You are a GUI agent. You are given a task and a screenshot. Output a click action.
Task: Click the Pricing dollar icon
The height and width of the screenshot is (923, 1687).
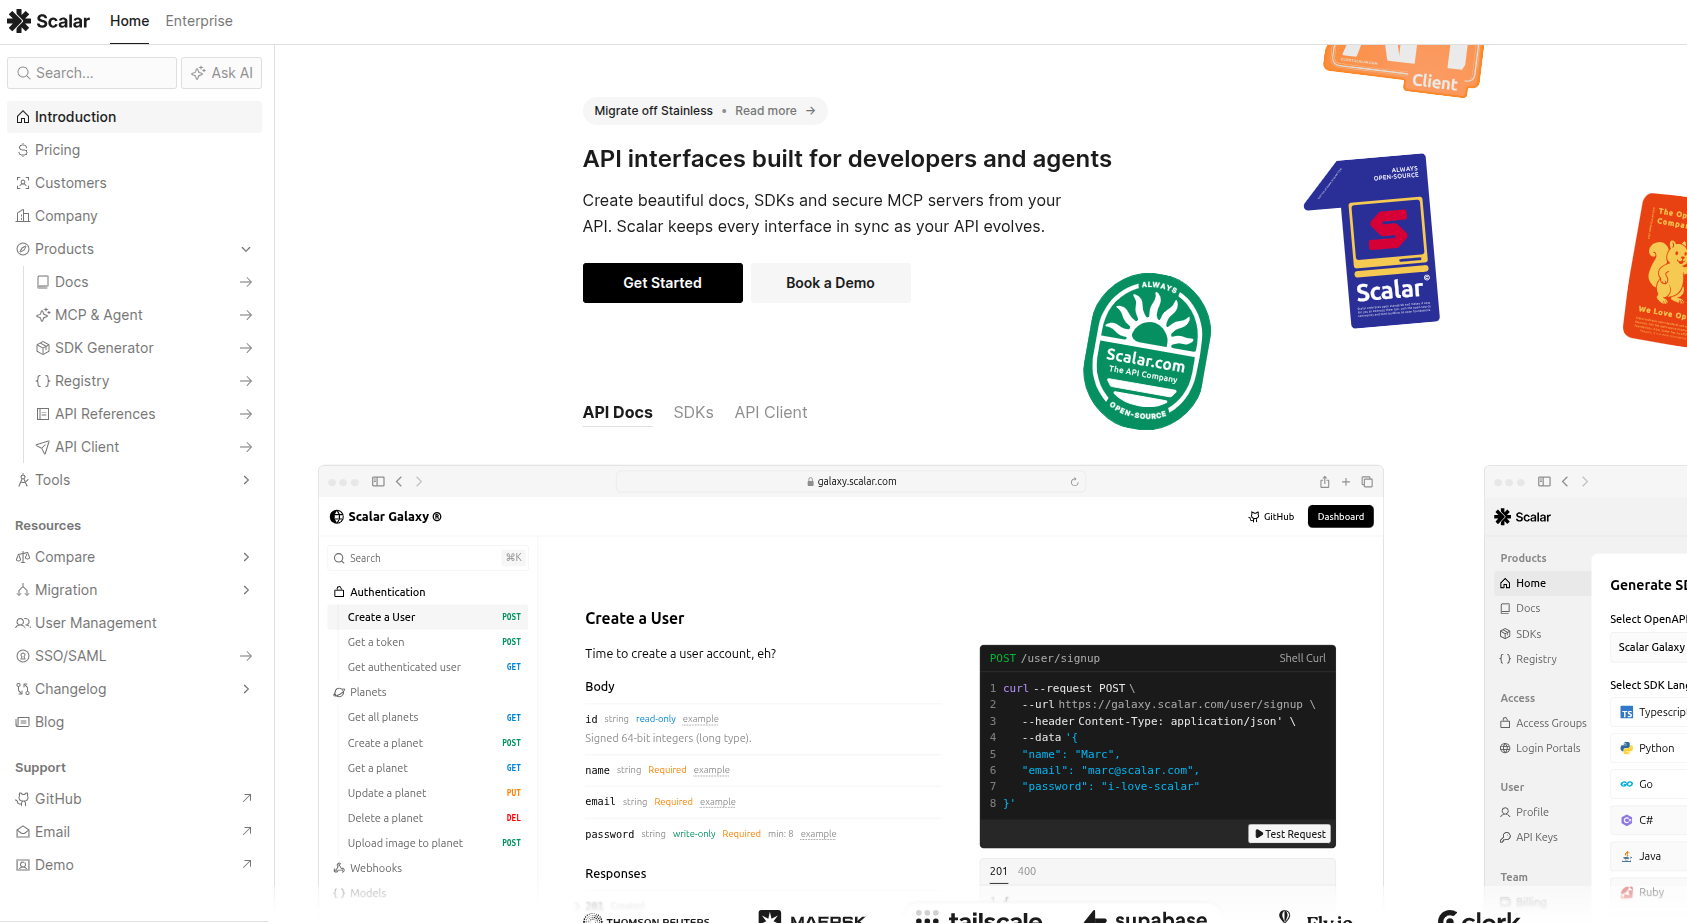23,150
